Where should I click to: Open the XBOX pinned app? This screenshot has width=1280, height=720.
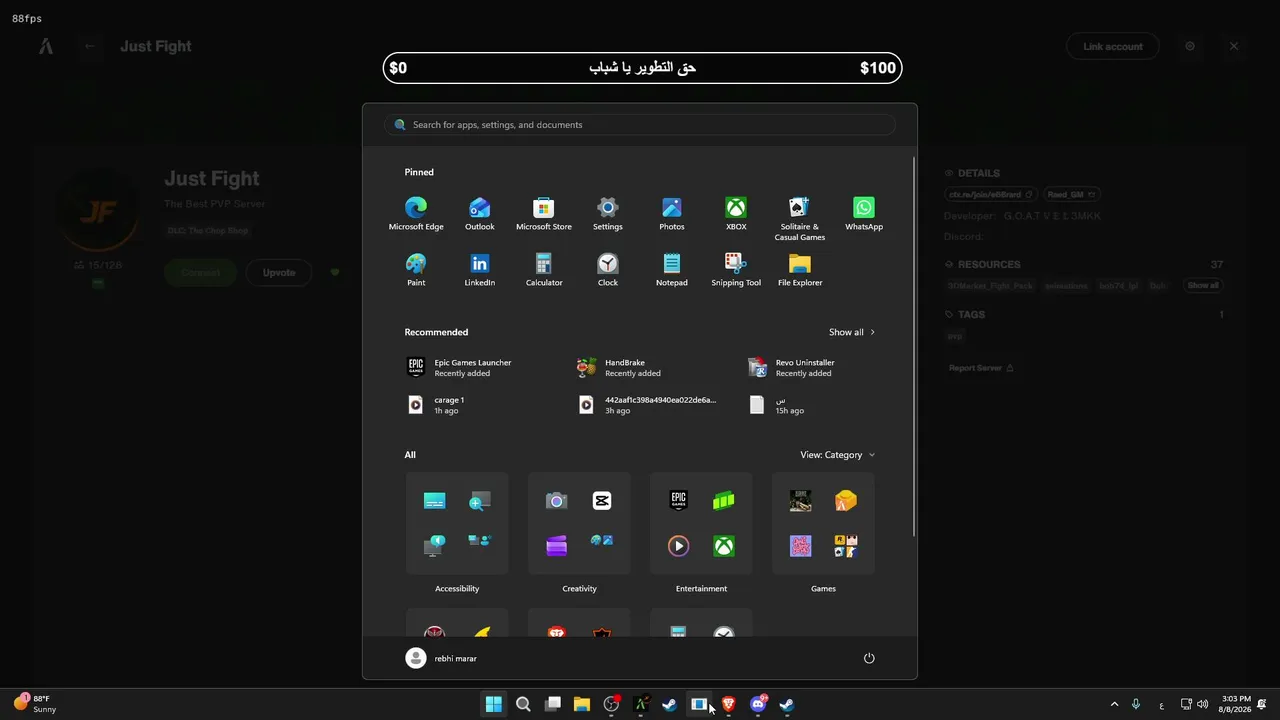tap(736, 213)
